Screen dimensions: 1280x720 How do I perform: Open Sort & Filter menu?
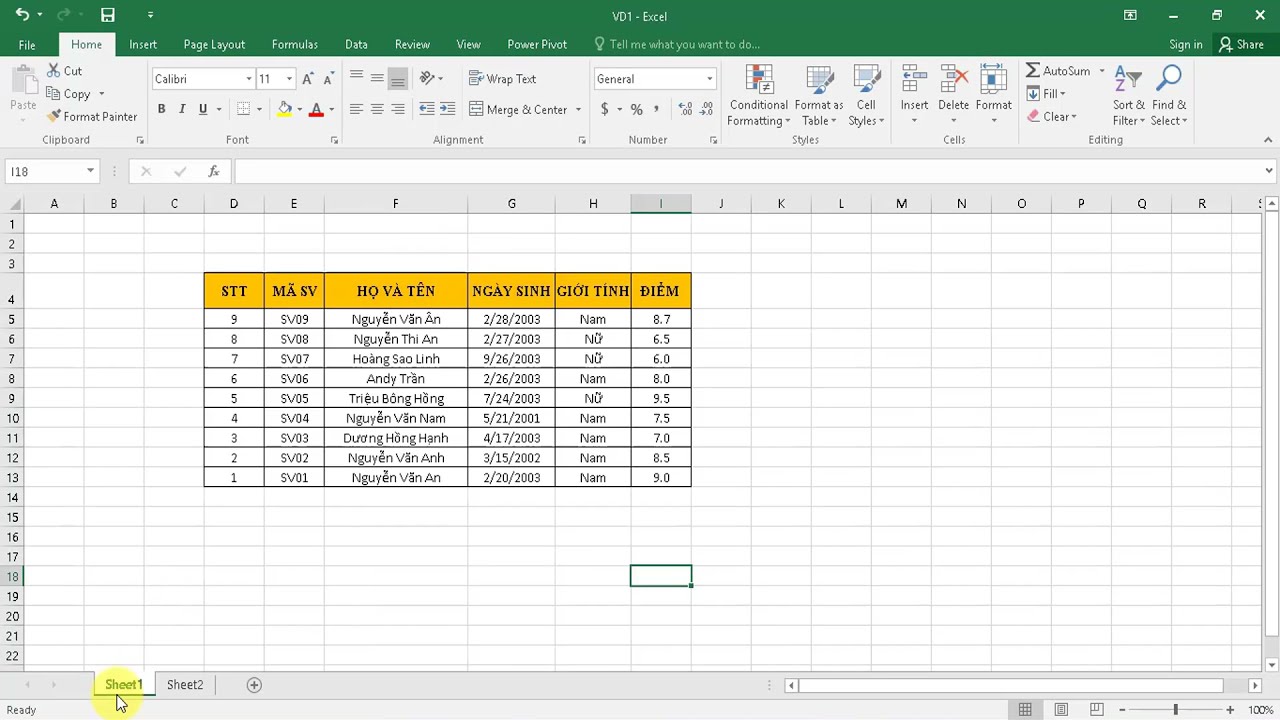pyautogui.click(x=1129, y=96)
